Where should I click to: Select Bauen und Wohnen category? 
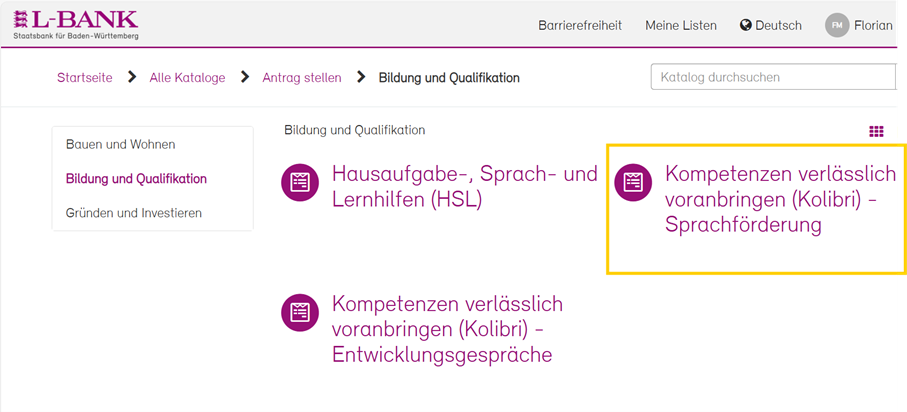120,145
